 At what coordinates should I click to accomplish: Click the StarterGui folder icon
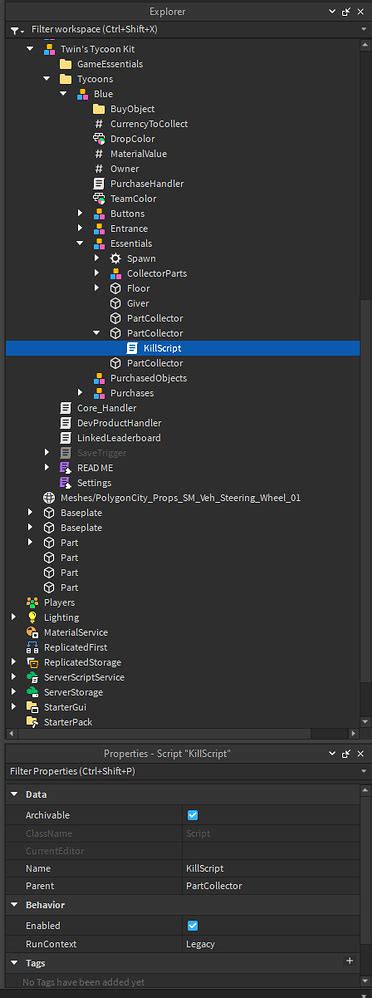(x=32, y=707)
